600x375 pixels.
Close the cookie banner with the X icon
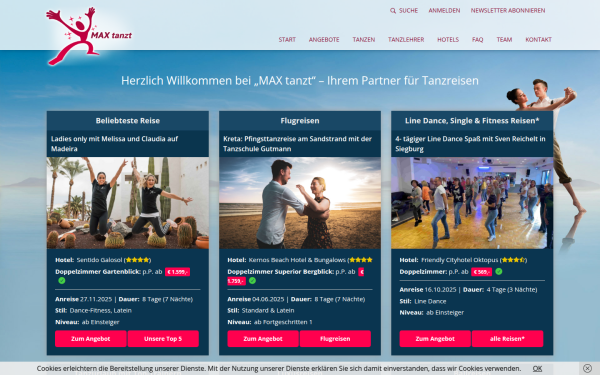[x=587, y=368]
